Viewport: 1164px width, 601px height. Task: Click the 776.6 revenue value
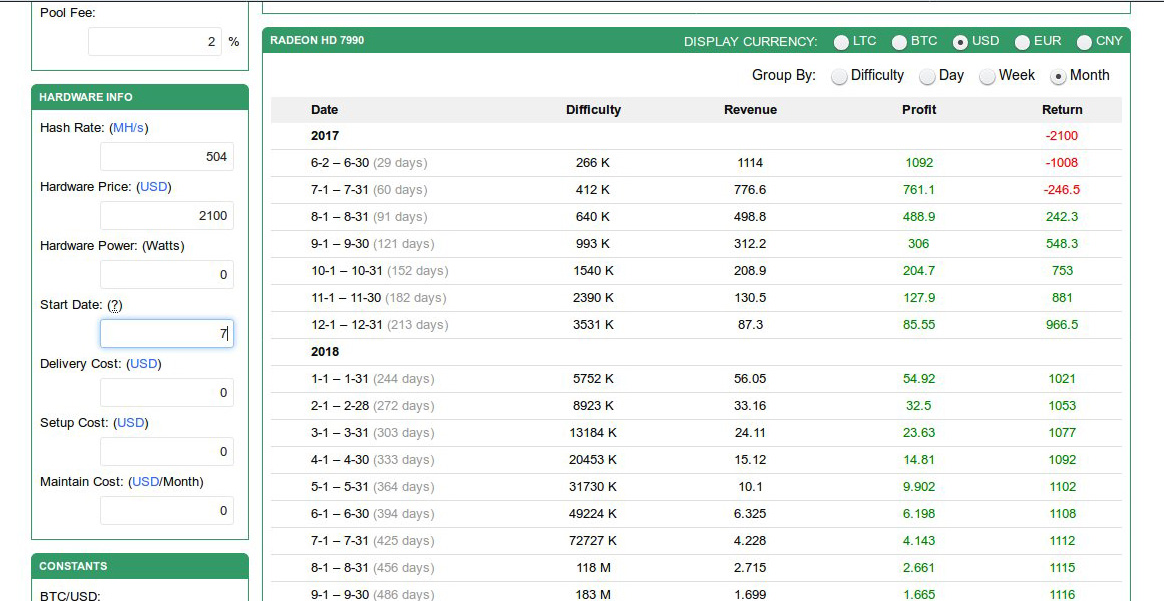750,190
